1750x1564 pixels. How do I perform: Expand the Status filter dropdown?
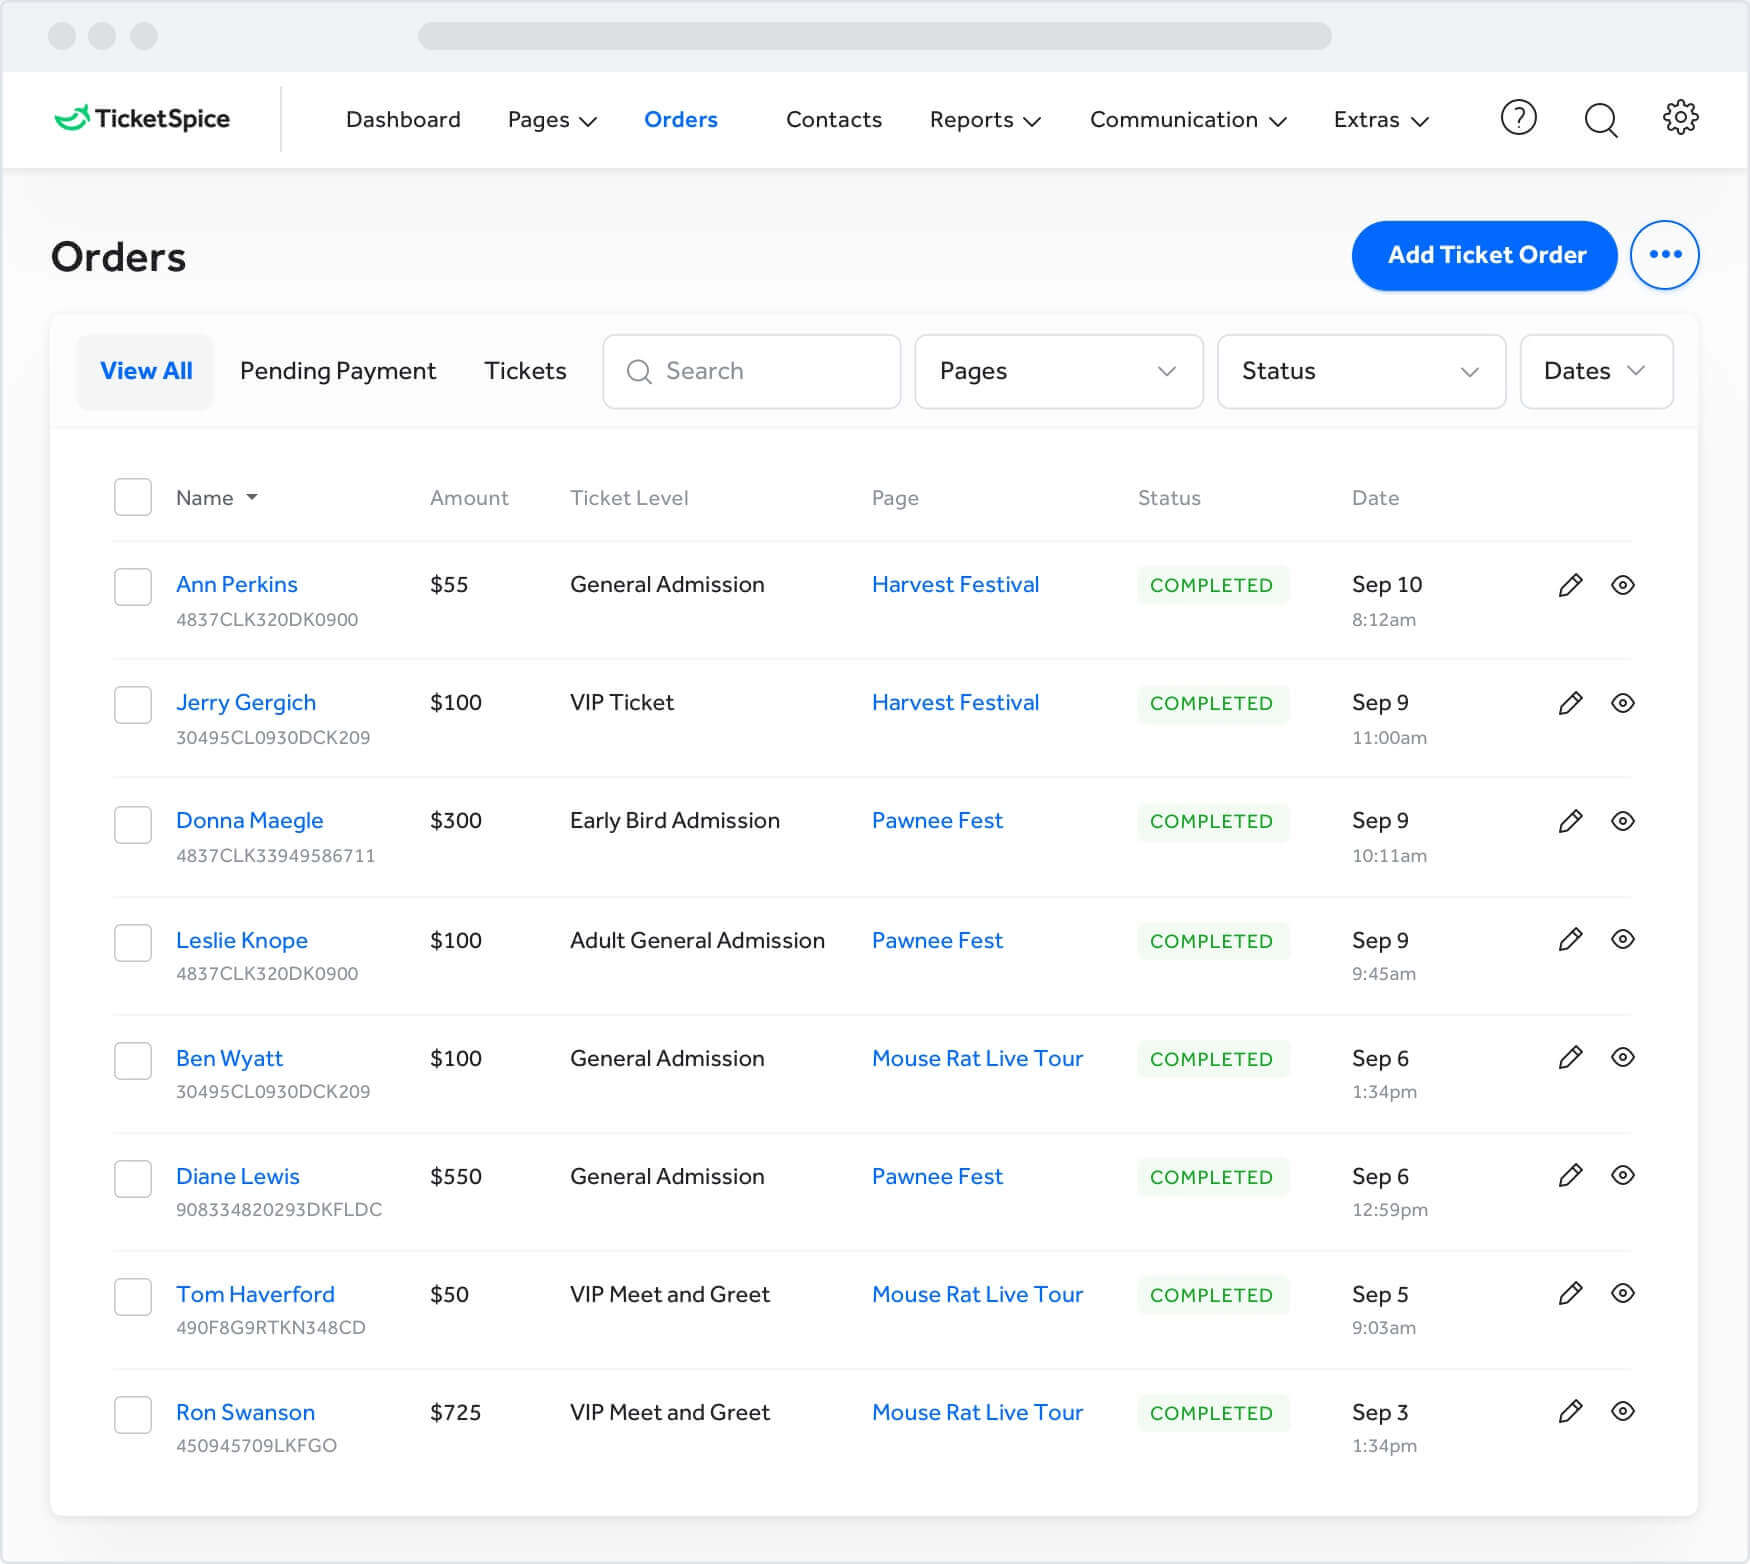click(1361, 371)
